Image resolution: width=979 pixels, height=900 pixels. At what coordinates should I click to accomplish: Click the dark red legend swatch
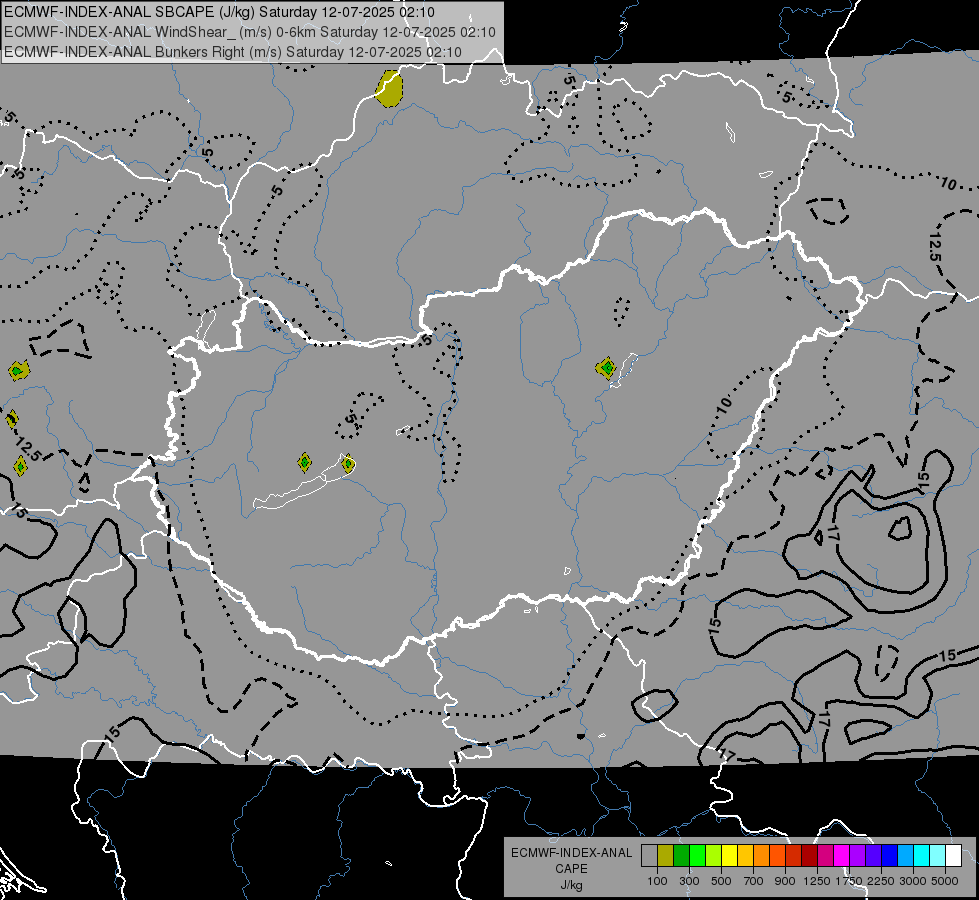click(x=809, y=856)
